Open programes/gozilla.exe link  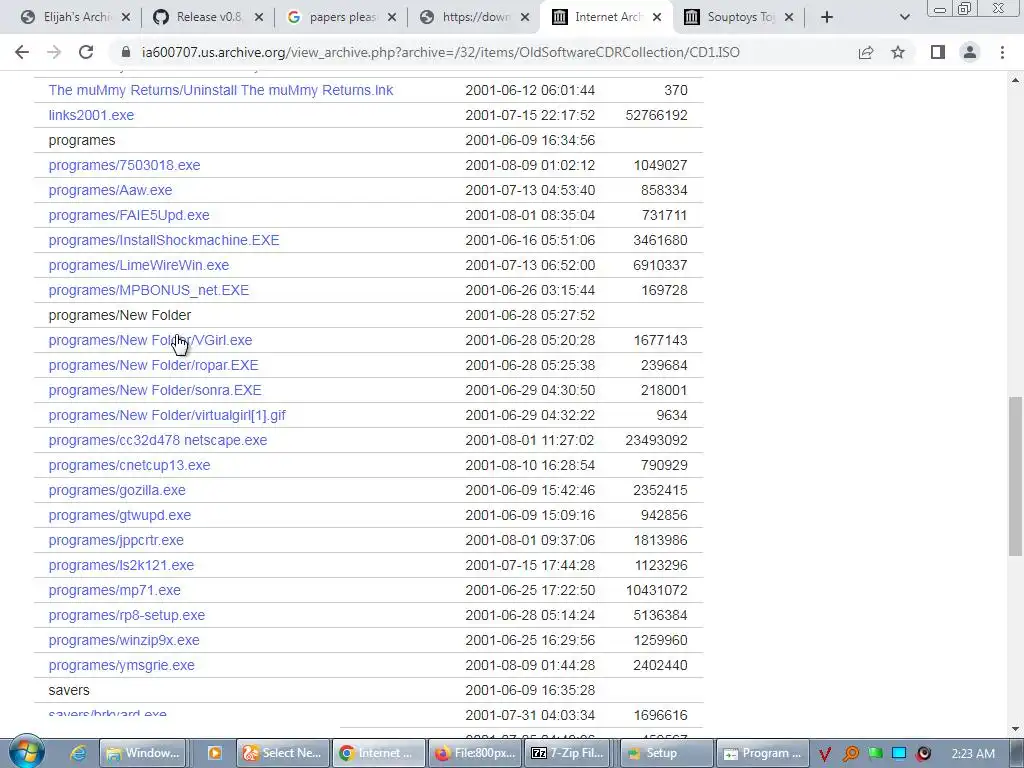coord(117,490)
